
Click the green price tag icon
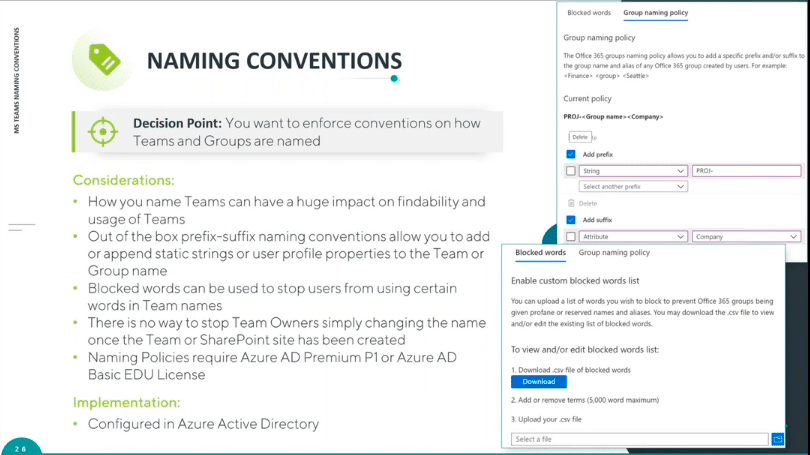pos(103,60)
